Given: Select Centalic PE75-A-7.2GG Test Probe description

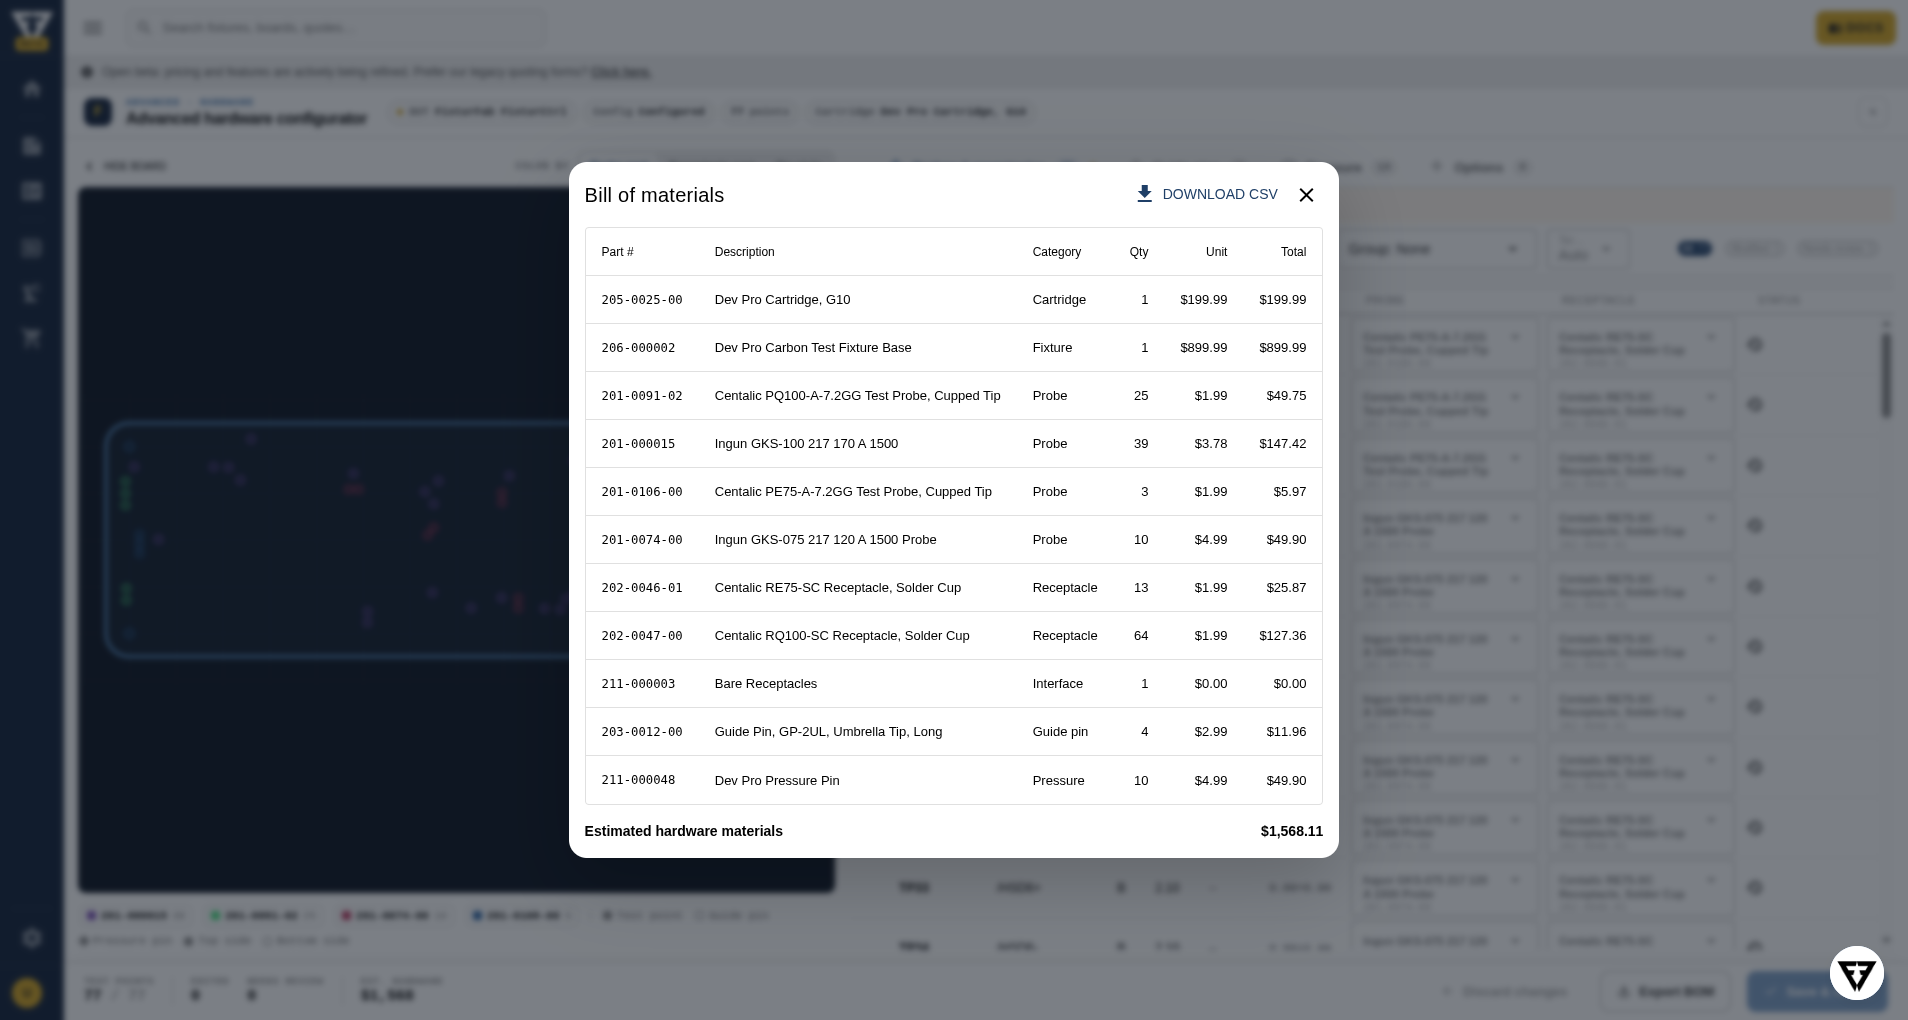Looking at the screenshot, I should pos(853,492).
